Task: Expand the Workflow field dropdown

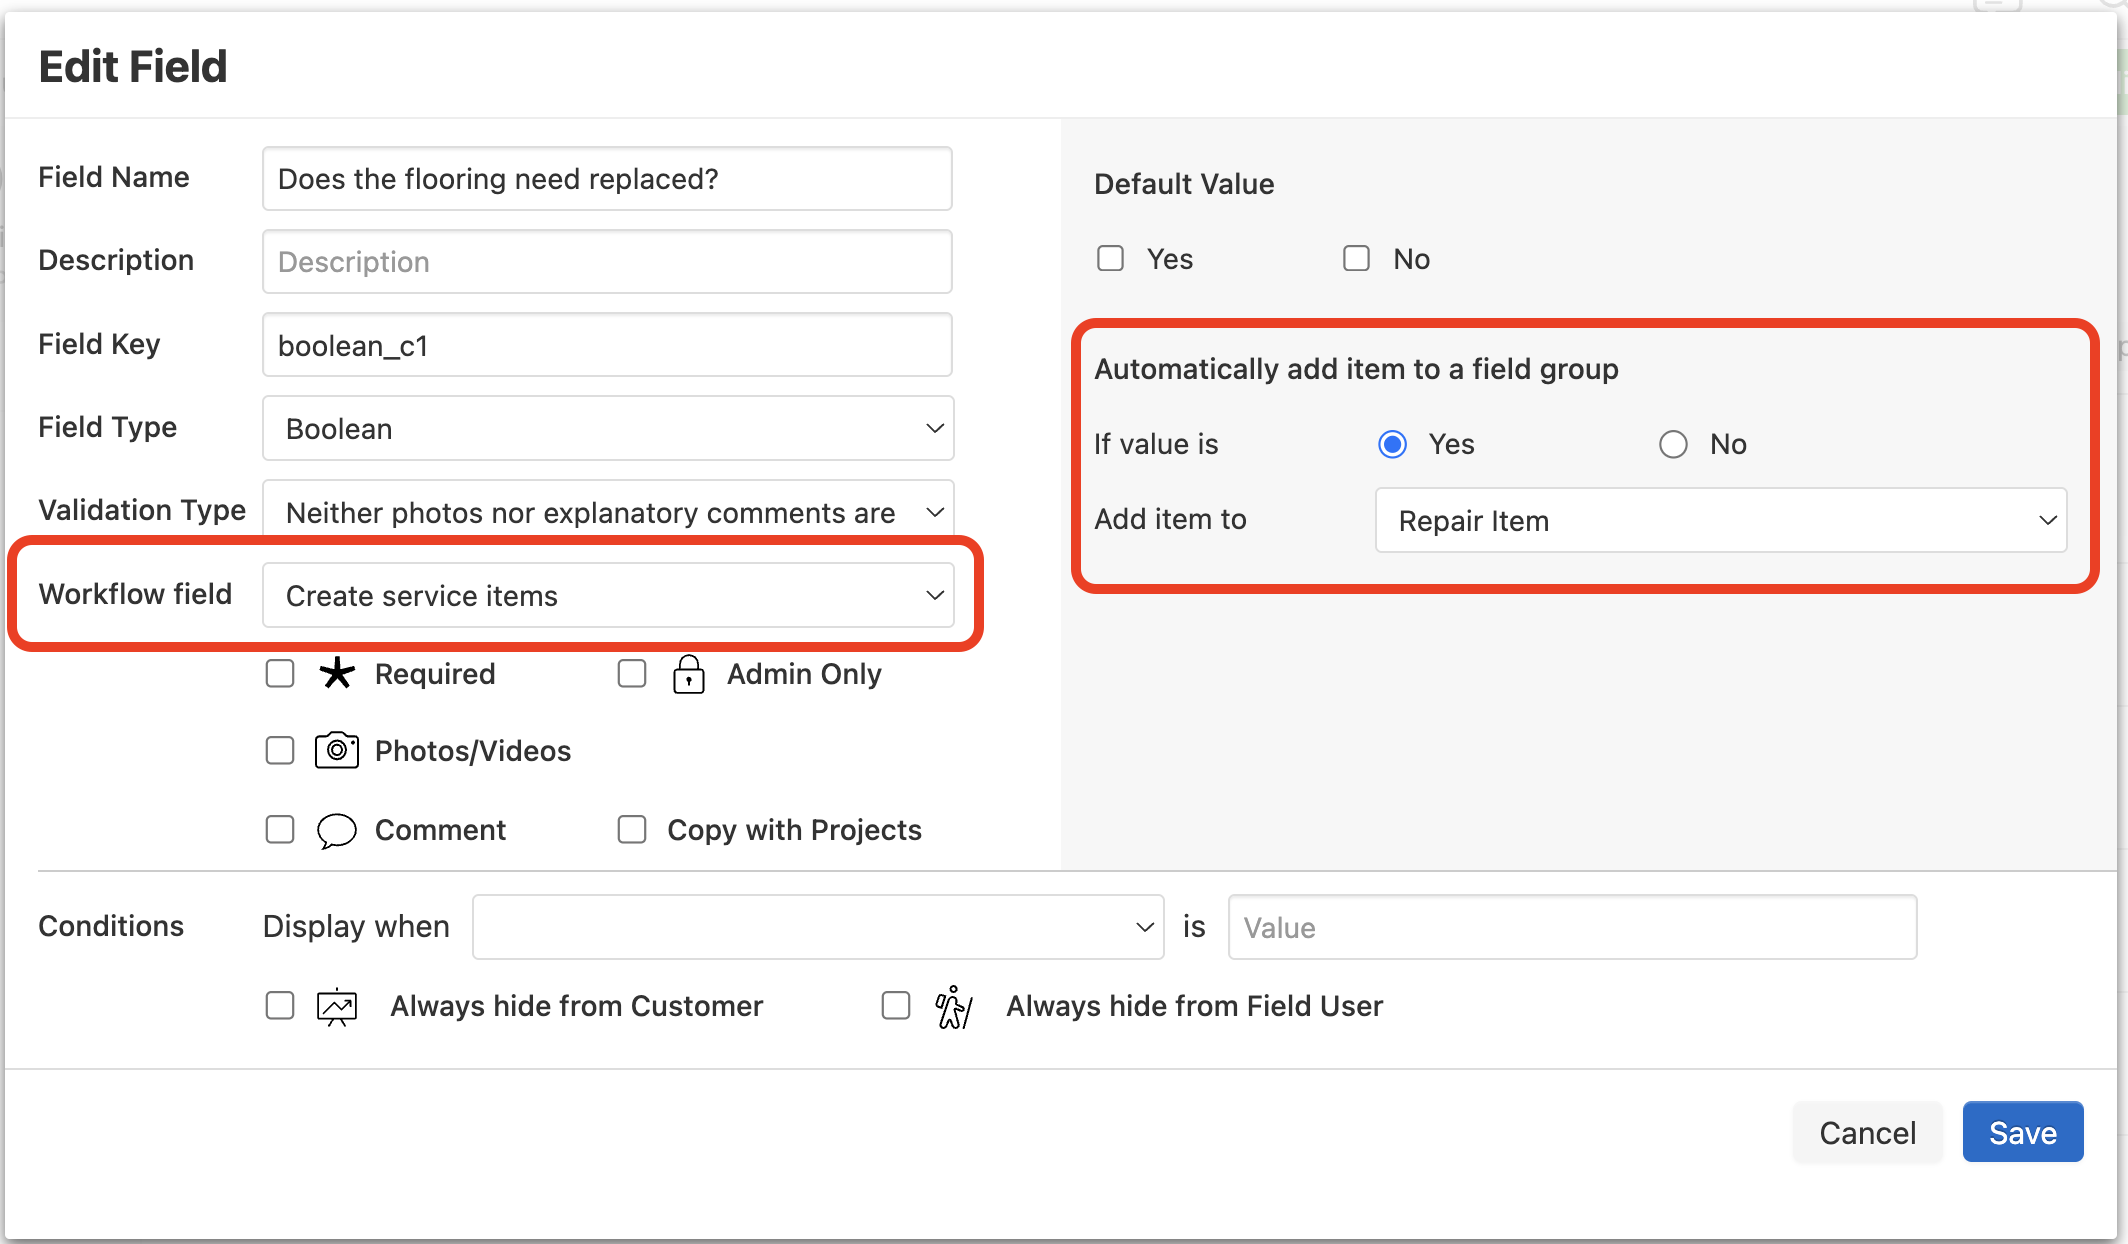Action: (608, 596)
